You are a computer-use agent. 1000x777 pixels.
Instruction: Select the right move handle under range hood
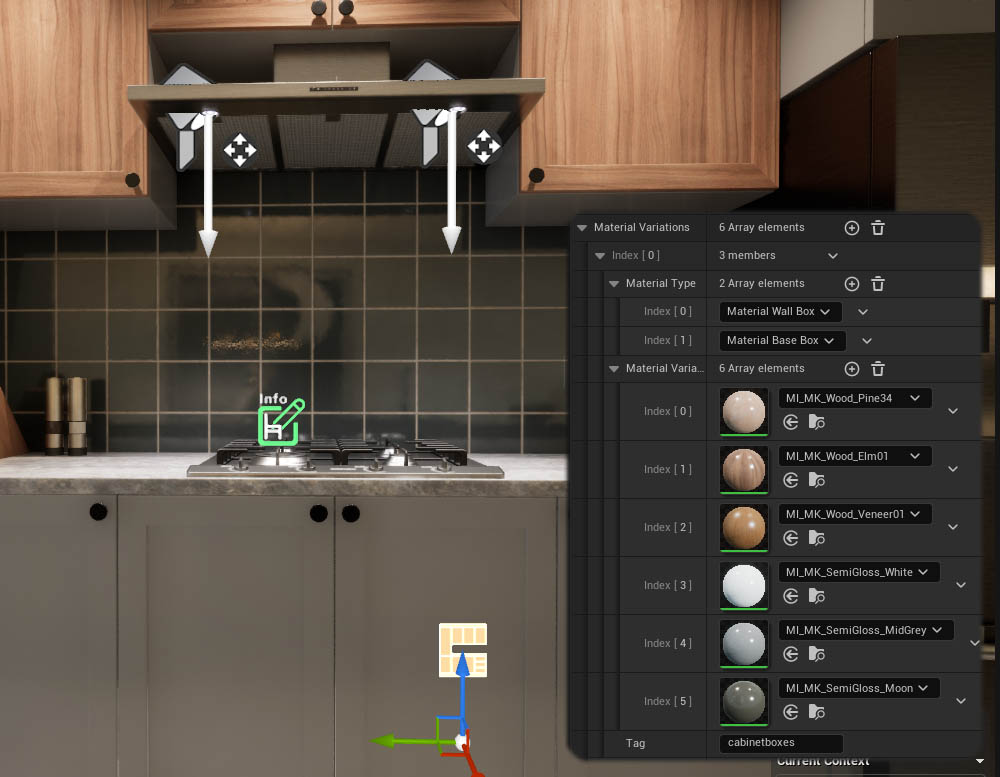[x=483, y=146]
